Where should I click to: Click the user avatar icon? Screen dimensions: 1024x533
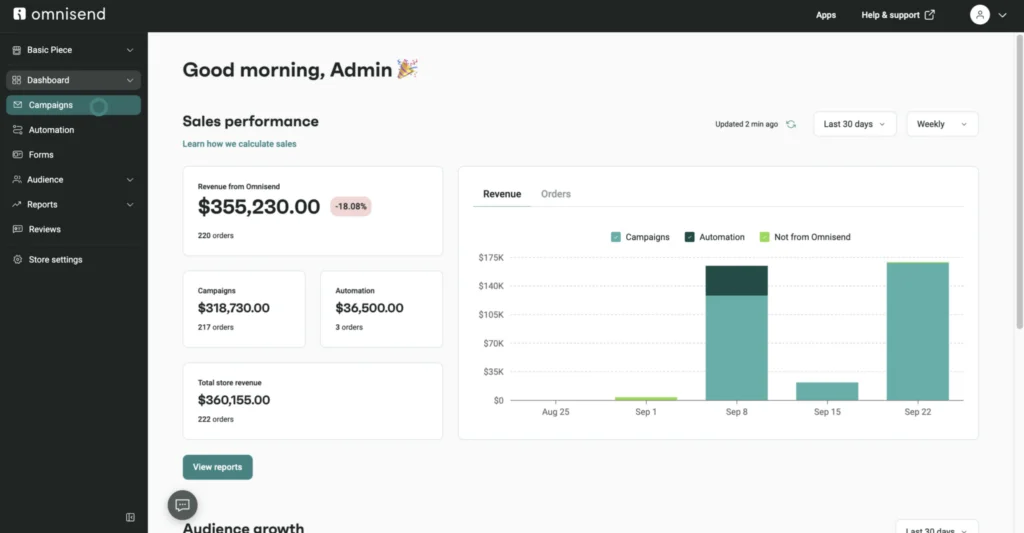[980, 14]
